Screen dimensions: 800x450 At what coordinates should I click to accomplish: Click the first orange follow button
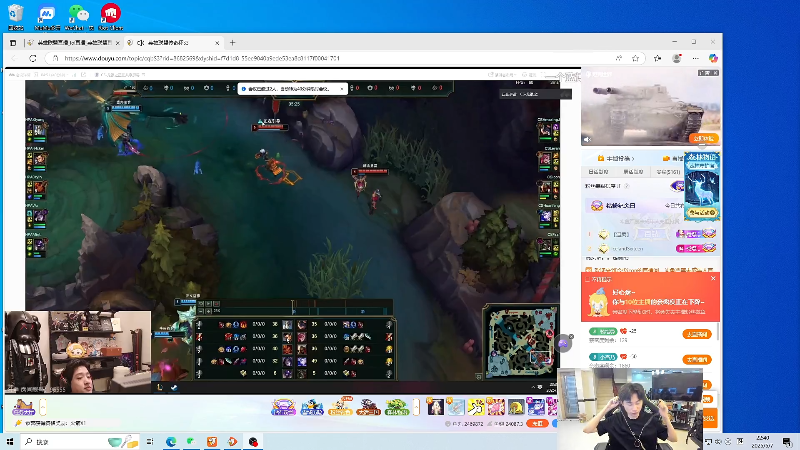coord(697,334)
